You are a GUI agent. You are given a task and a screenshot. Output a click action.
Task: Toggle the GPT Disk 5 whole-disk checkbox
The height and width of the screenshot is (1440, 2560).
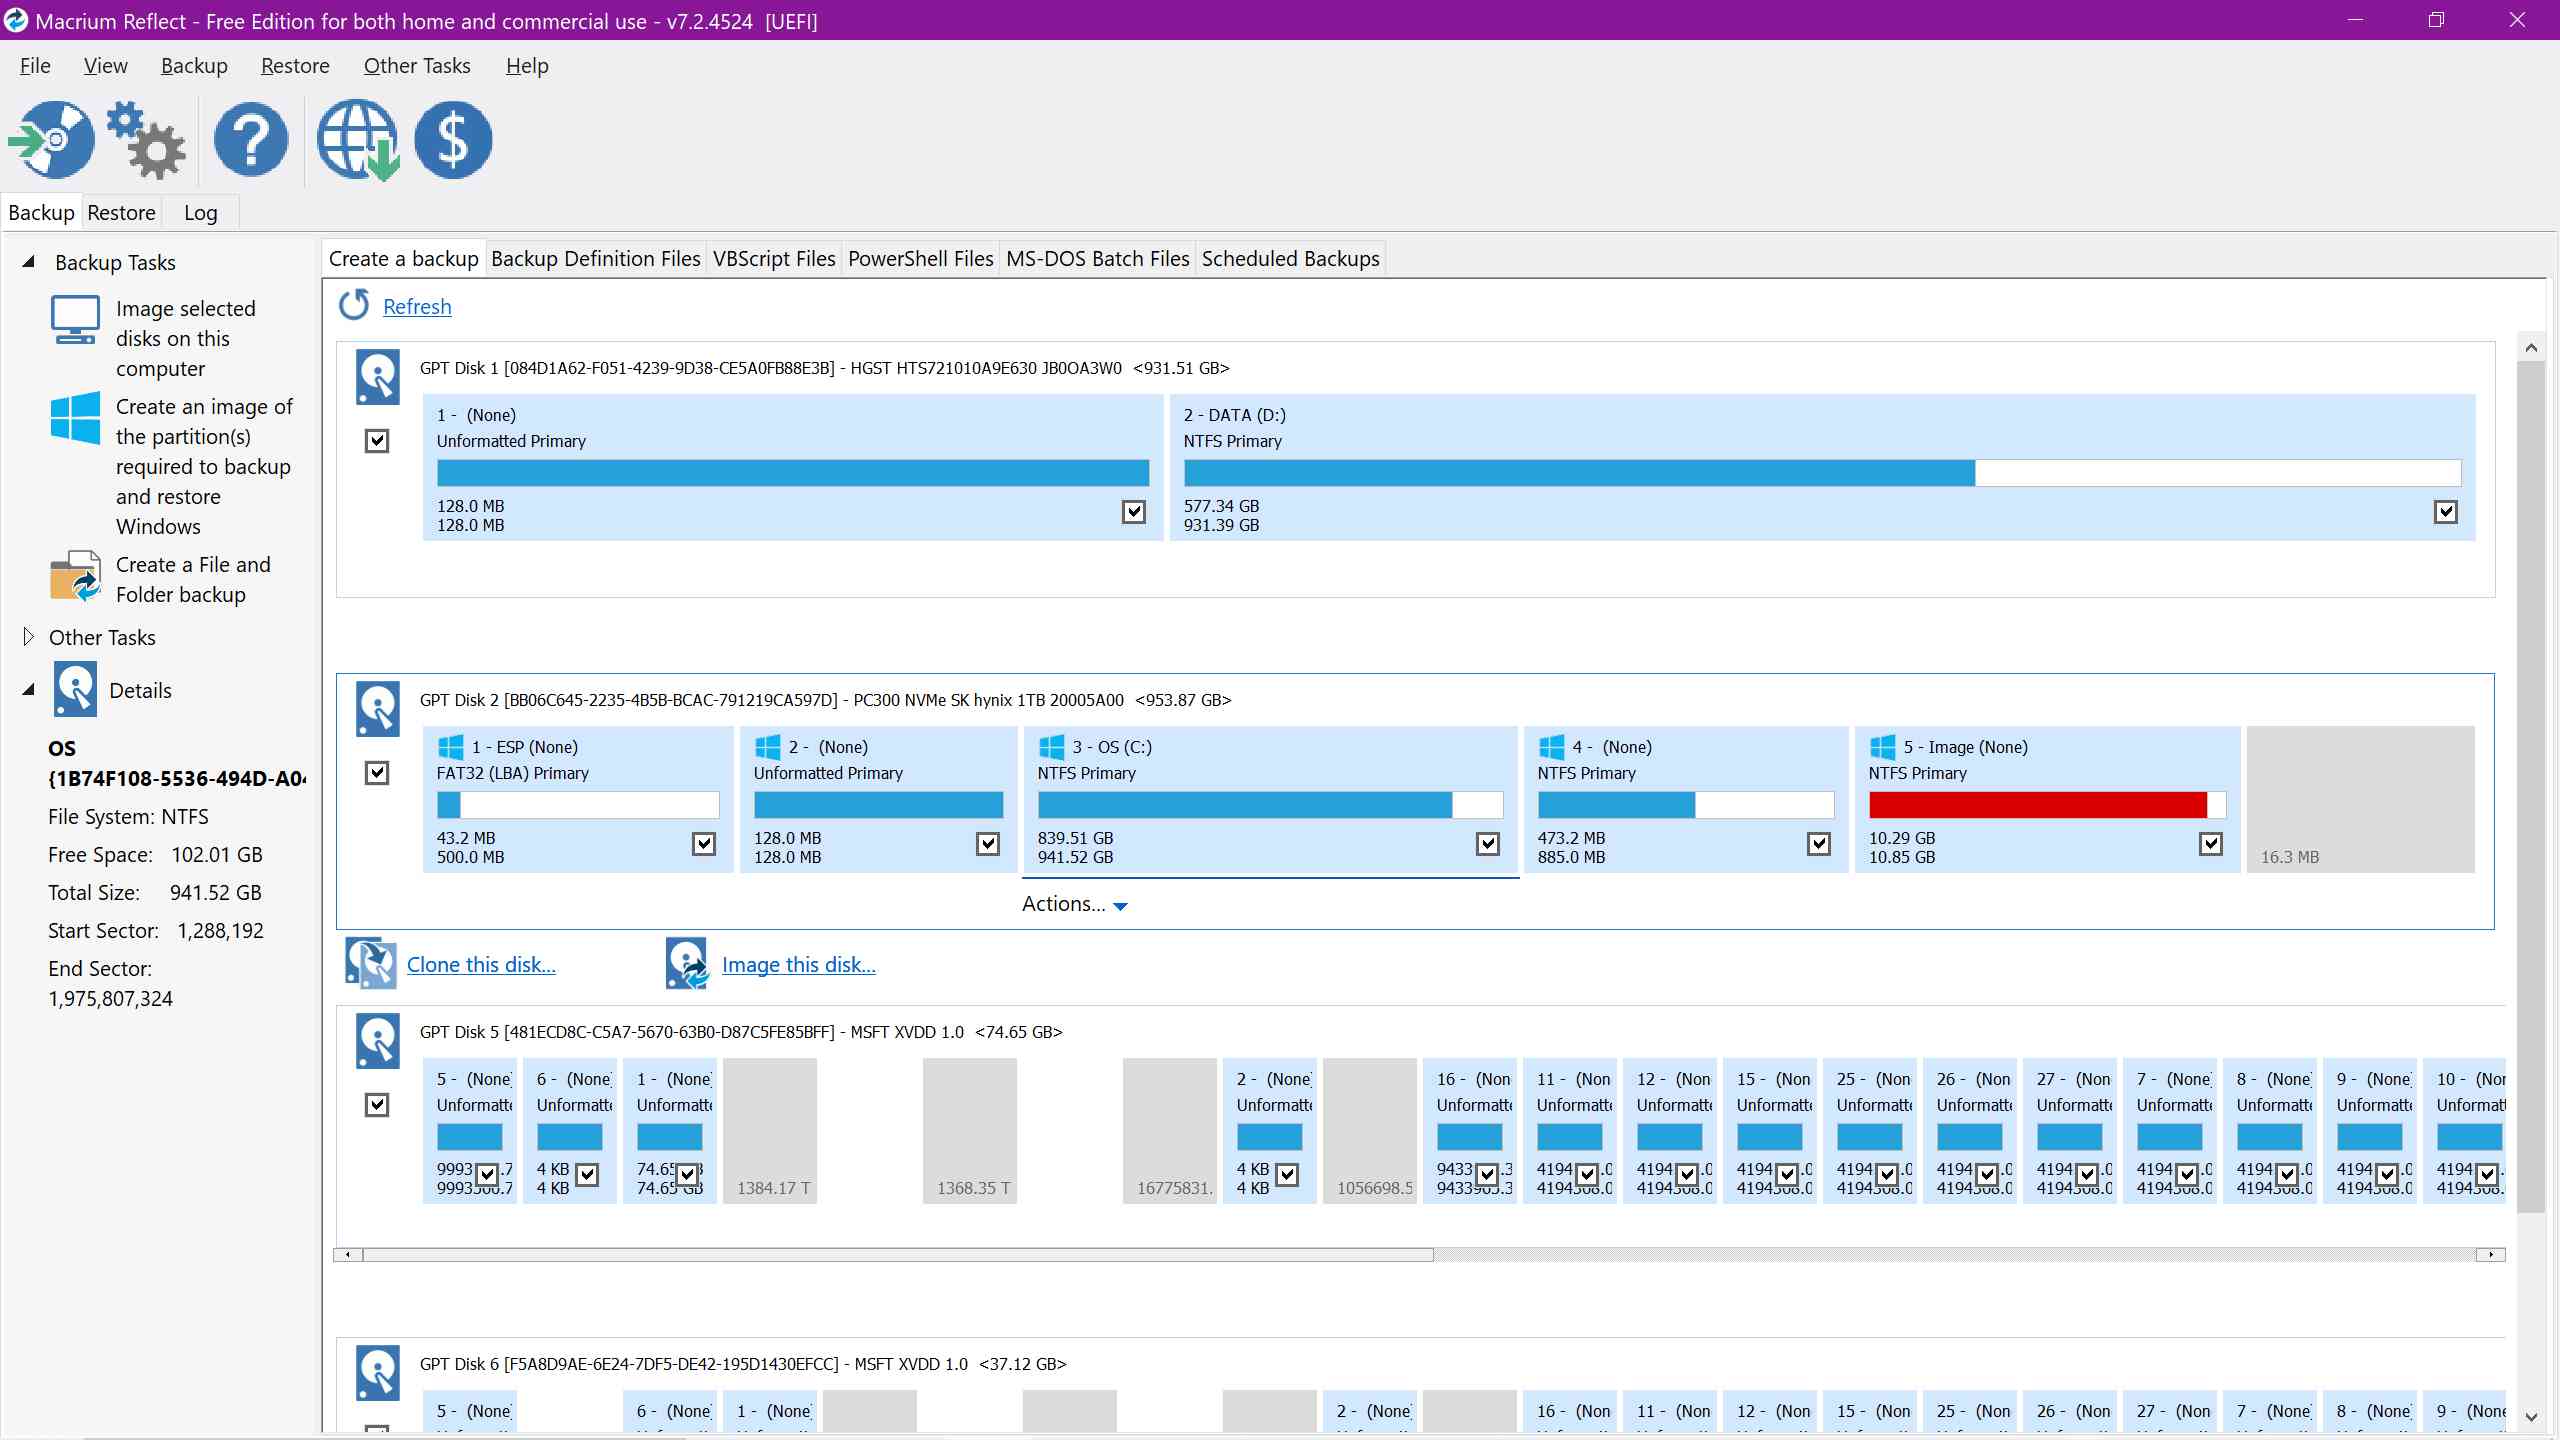click(x=377, y=1105)
